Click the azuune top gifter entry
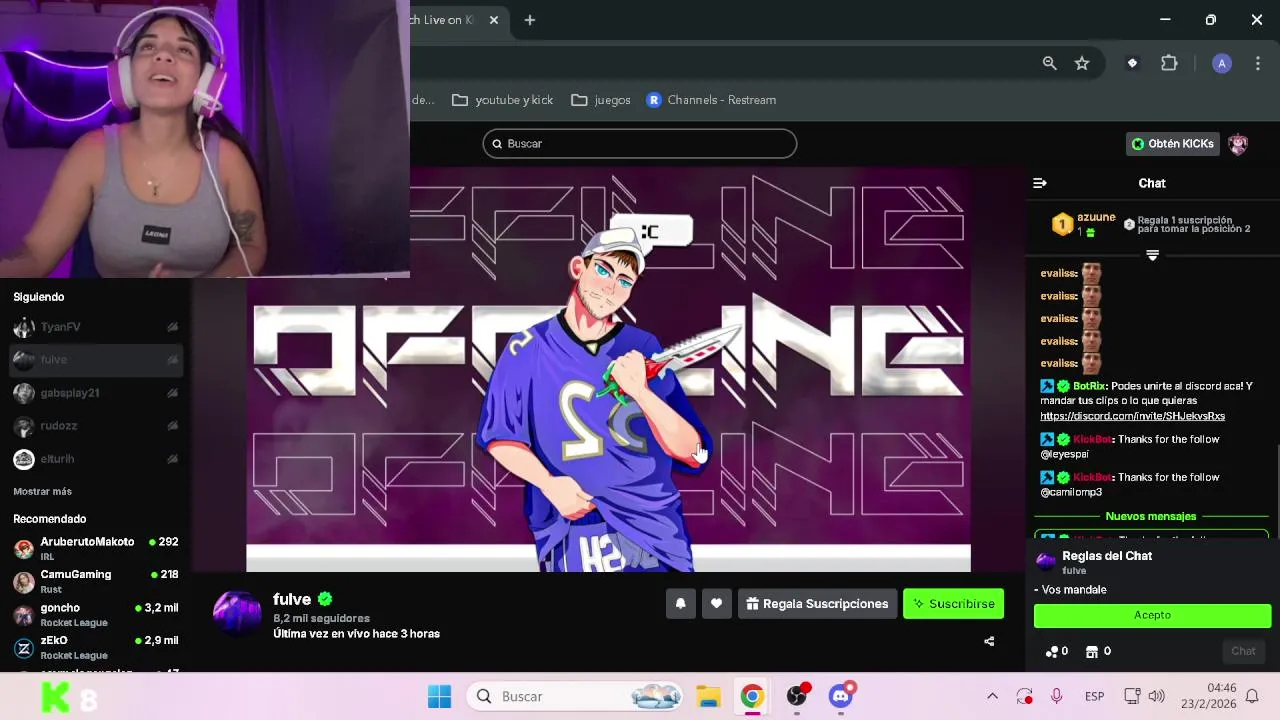 [1084, 224]
